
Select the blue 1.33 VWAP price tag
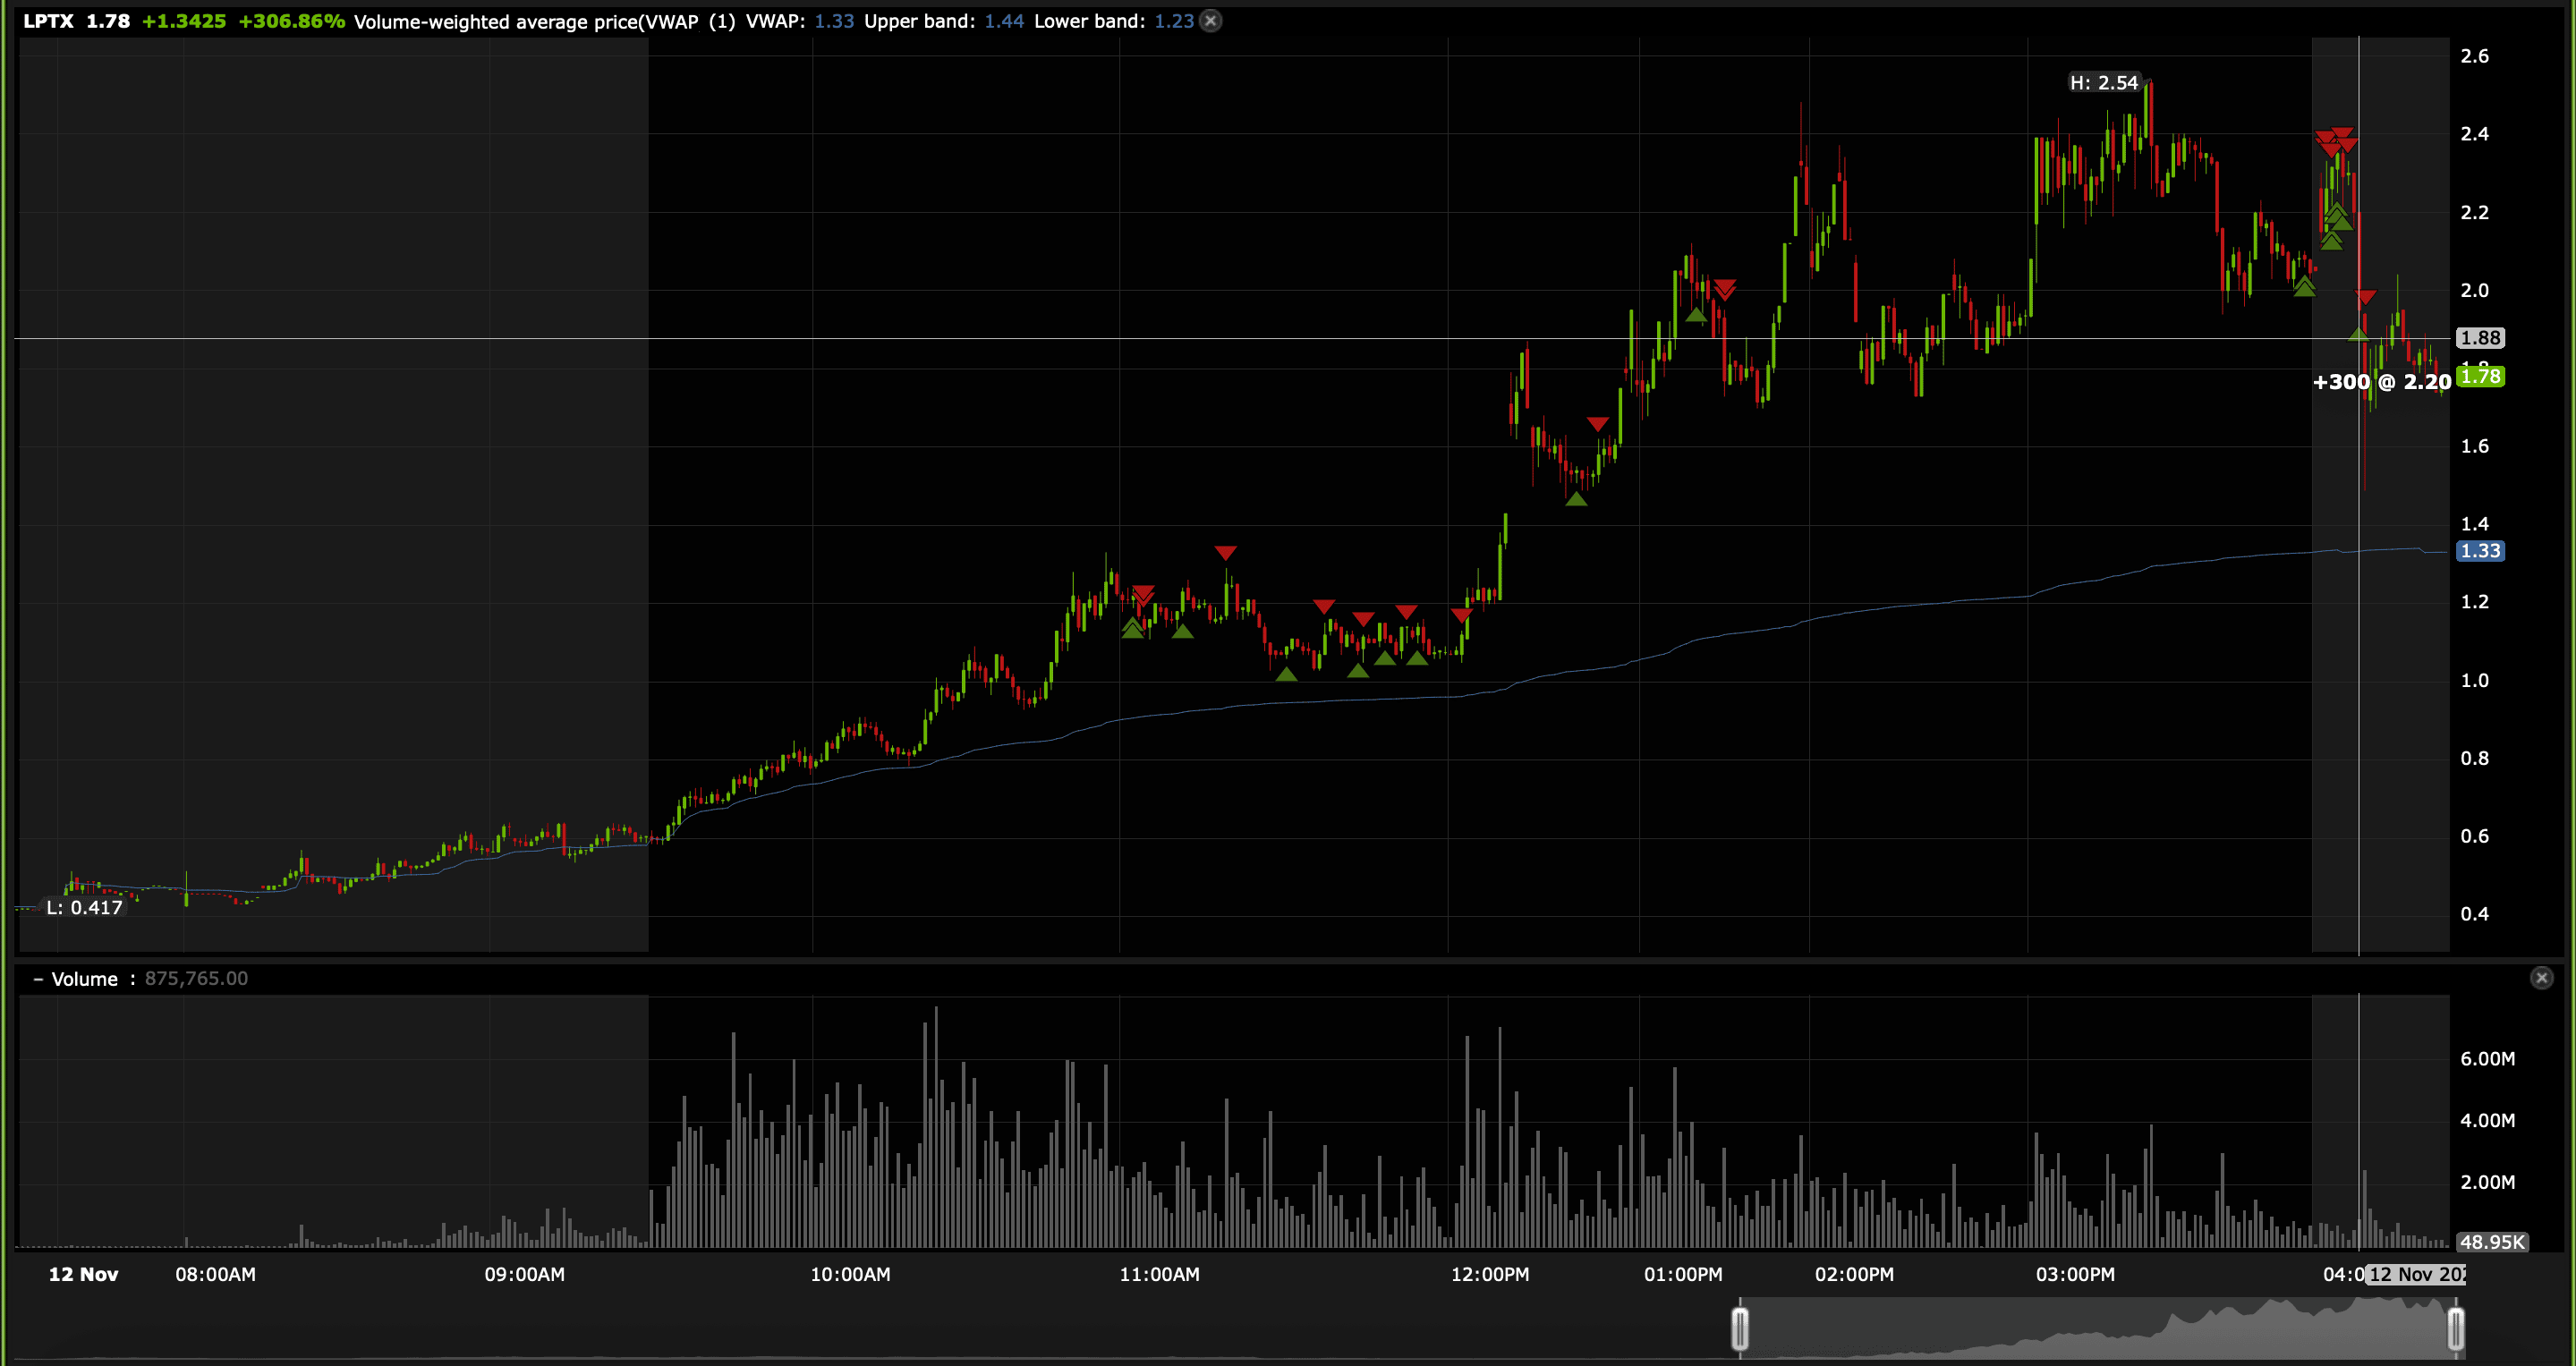tap(2480, 551)
